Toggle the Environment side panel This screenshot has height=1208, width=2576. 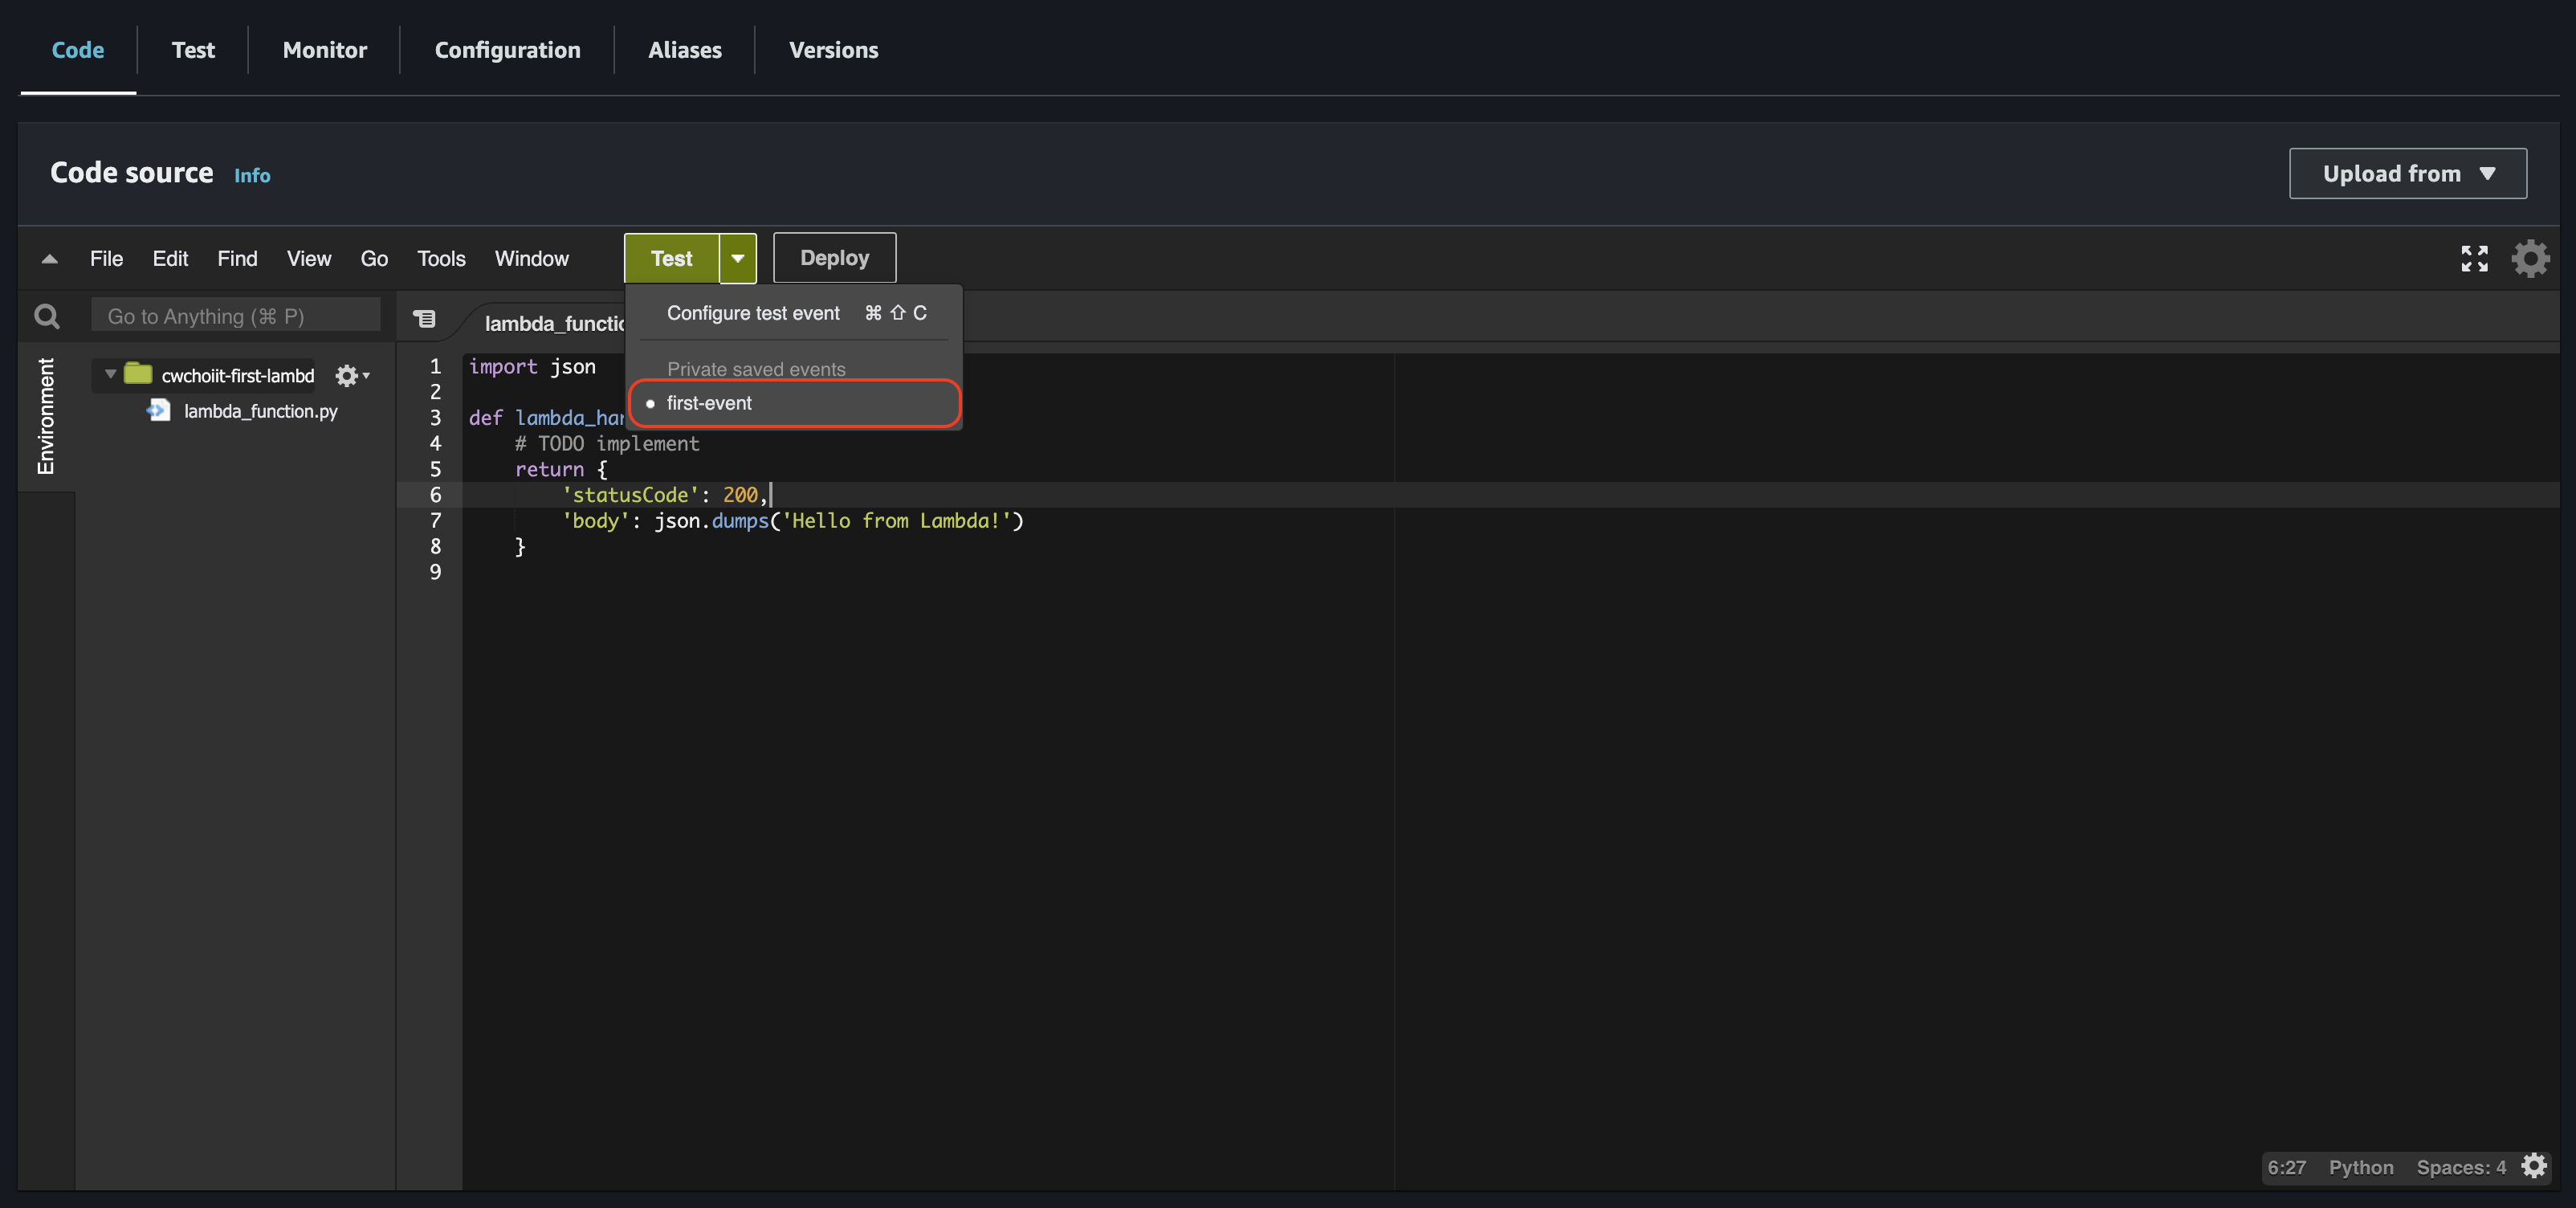click(x=46, y=415)
